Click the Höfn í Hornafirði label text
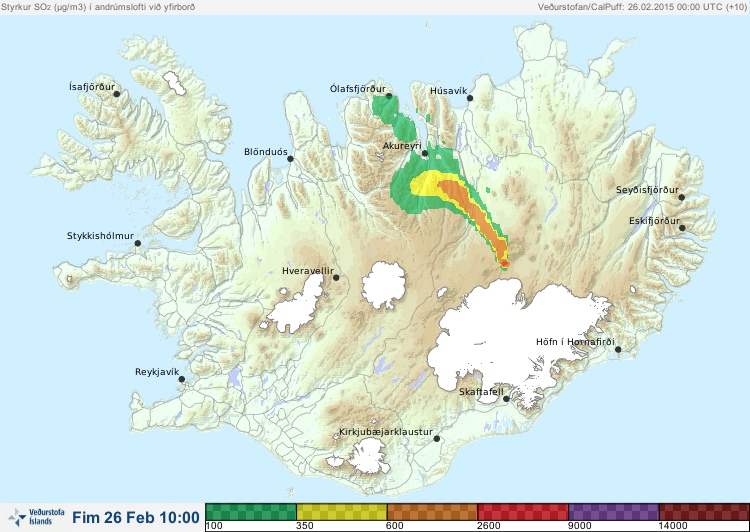This screenshot has height=532, width=750. [575, 342]
